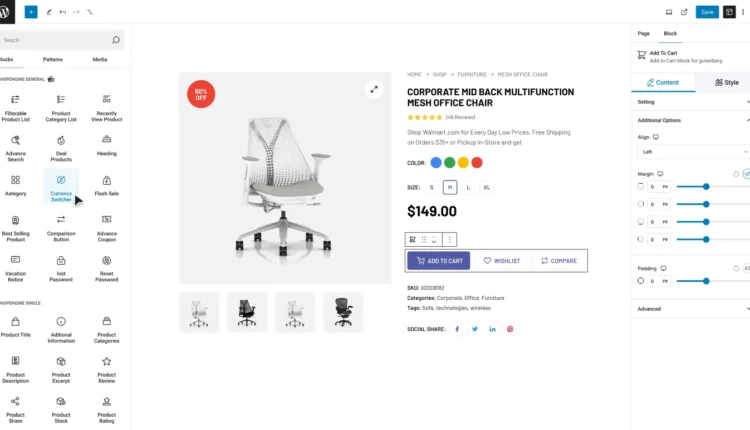750x430 pixels.
Task: Expand the Advanced section
Action: tap(693, 309)
